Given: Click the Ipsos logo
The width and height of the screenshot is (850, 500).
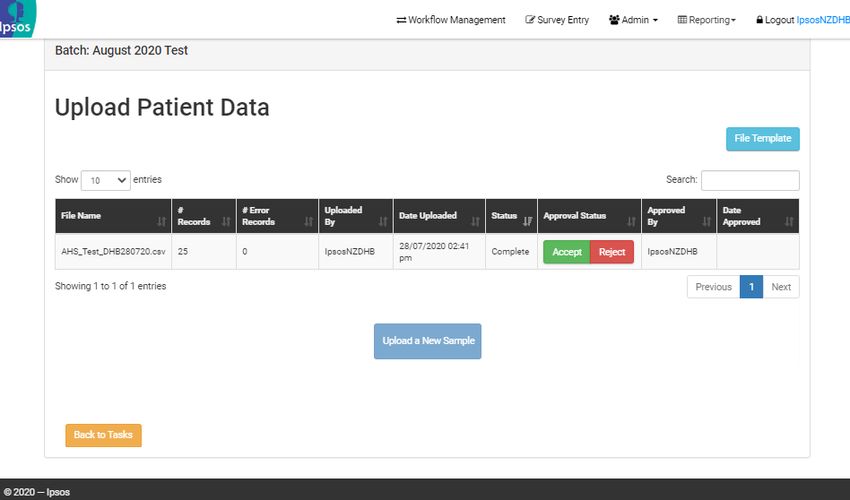Looking at the screenshot, I should click(x=17, y=18).
